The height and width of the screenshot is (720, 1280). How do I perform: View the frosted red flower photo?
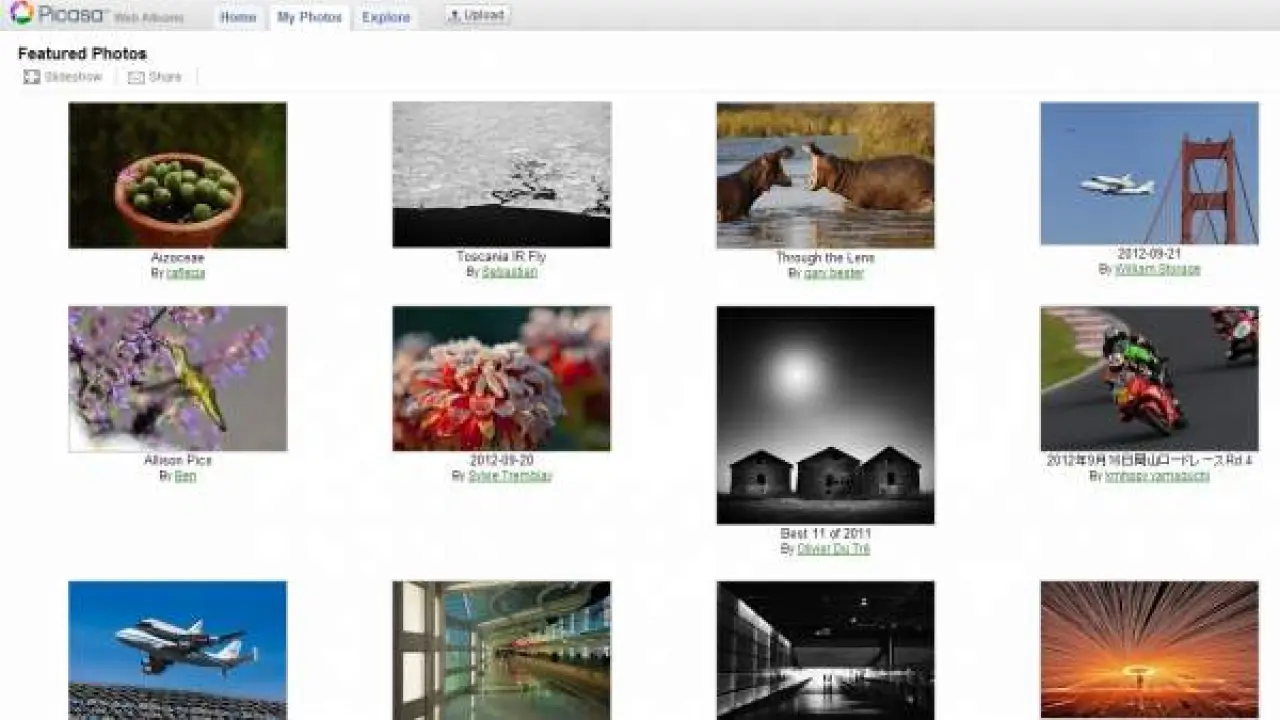pos(501,378)
